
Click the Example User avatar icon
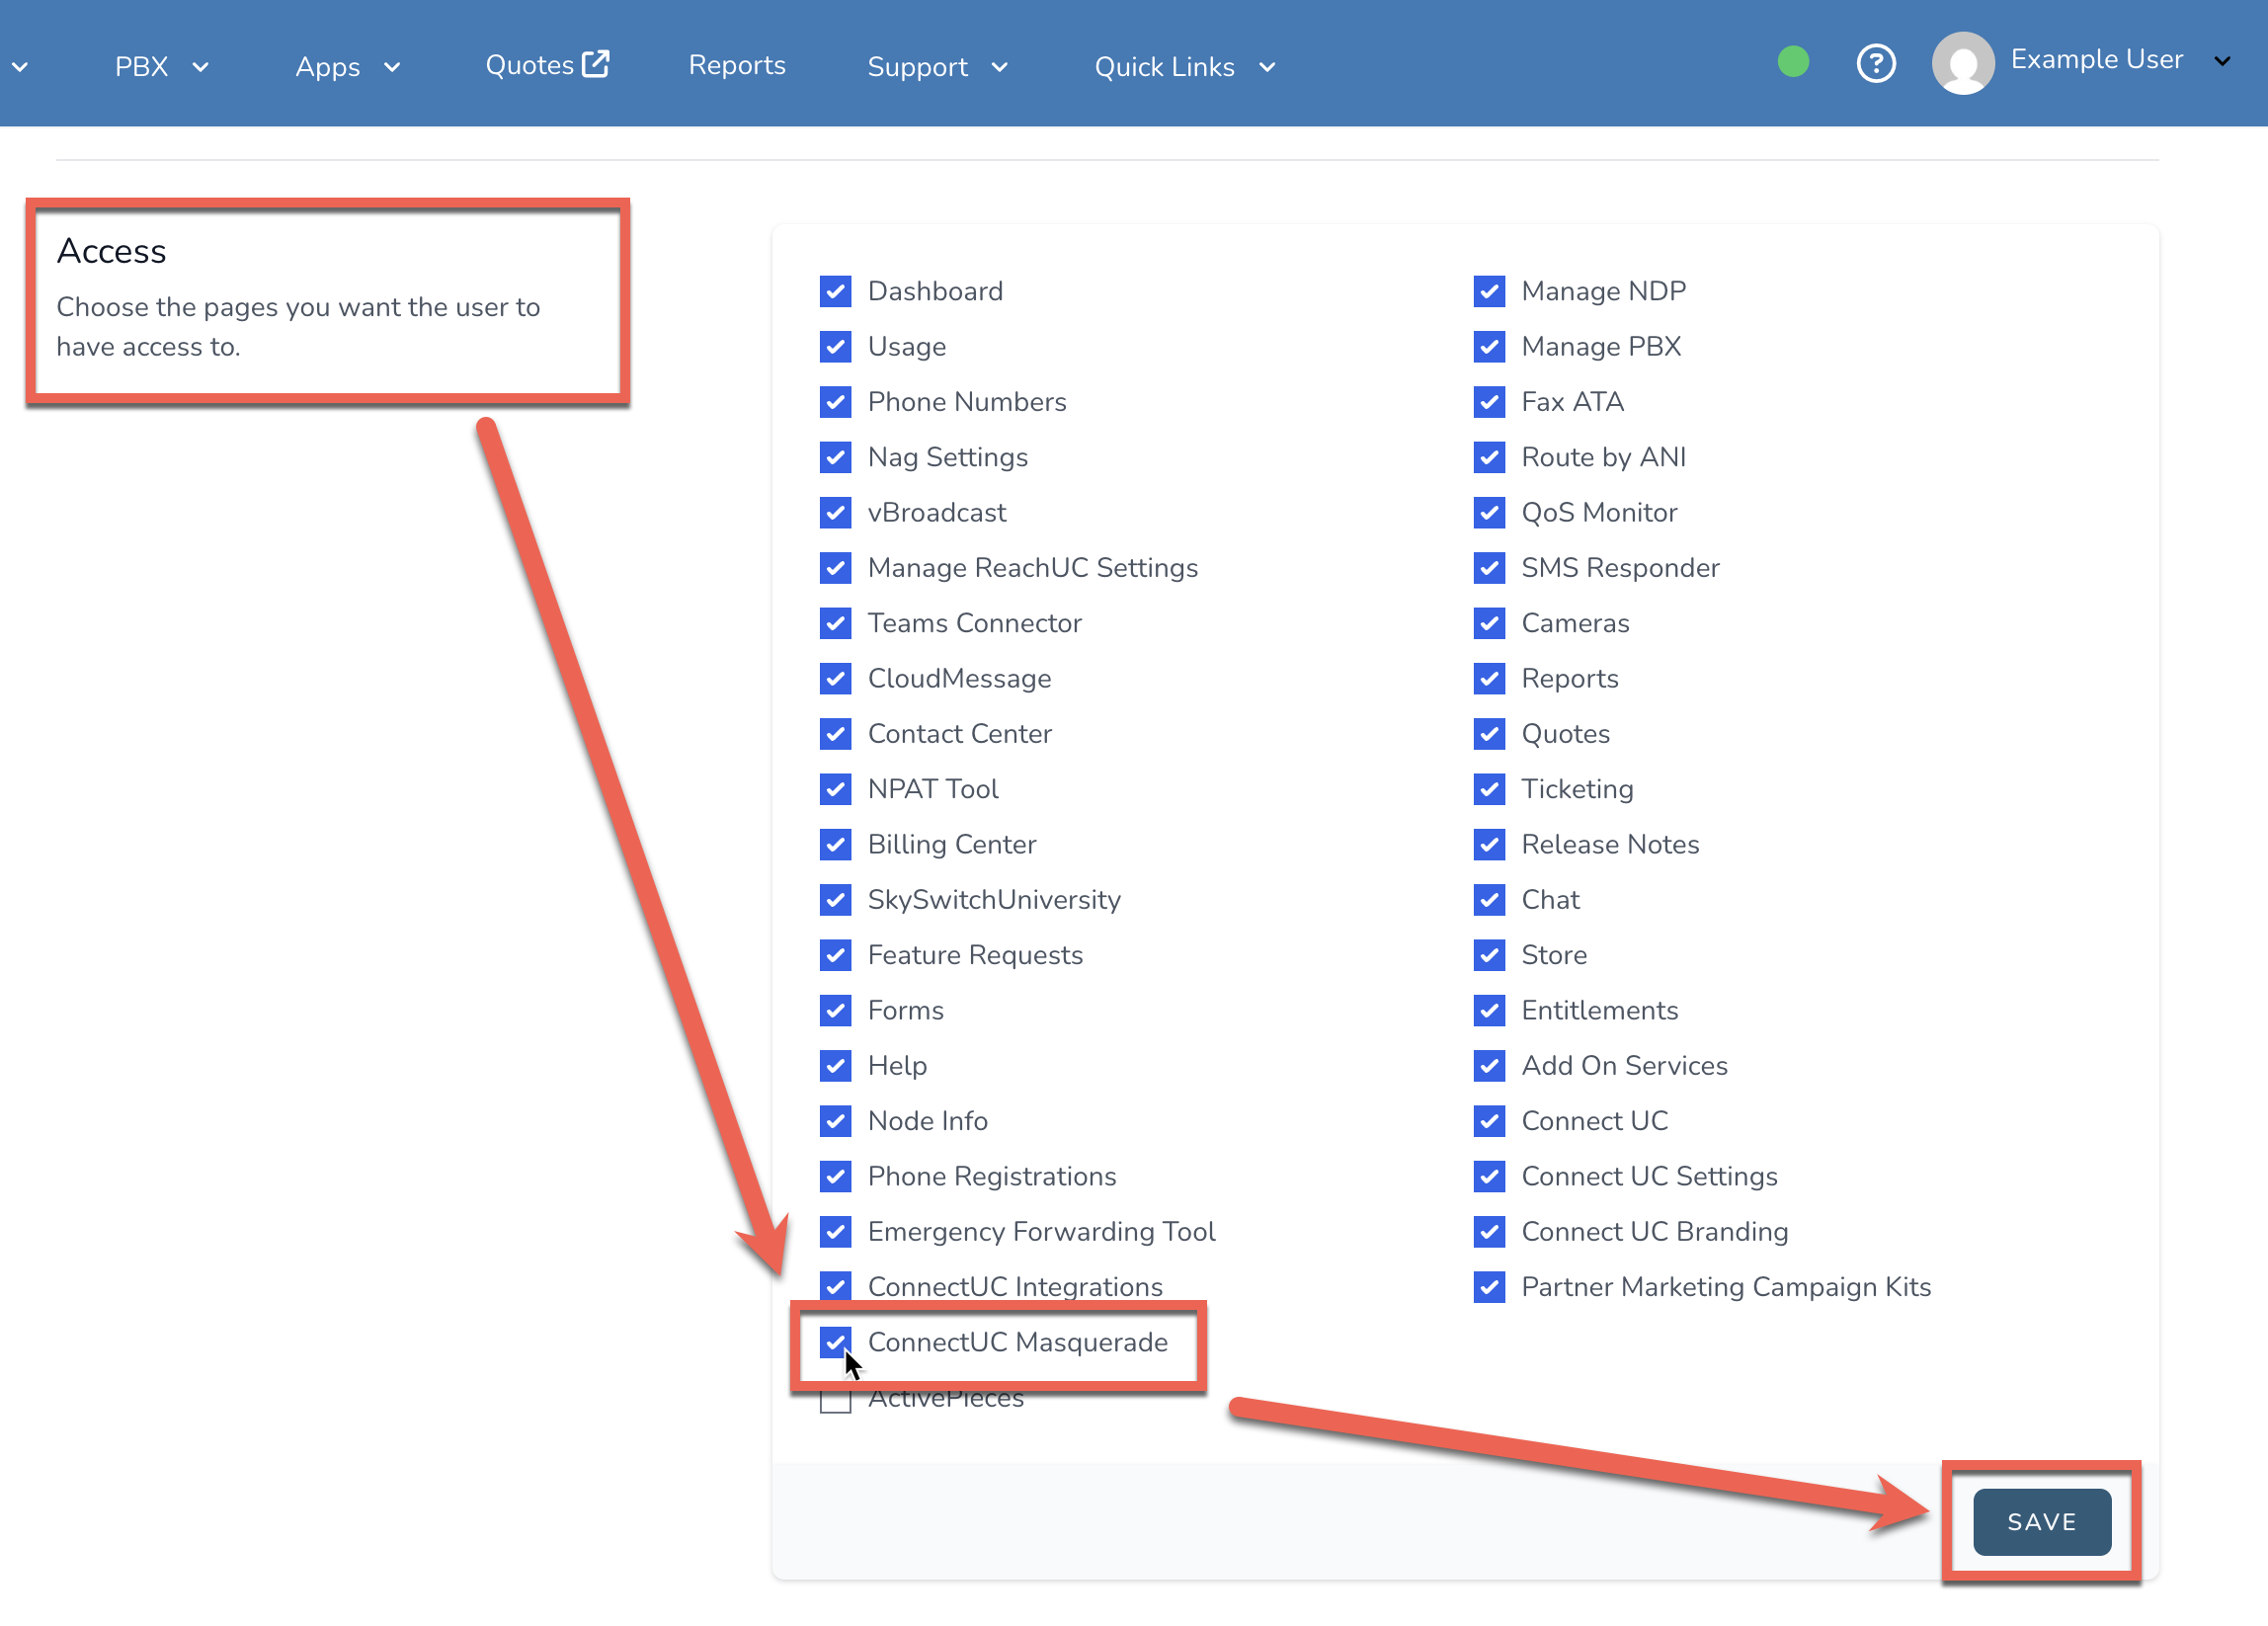pos(1963,63)
